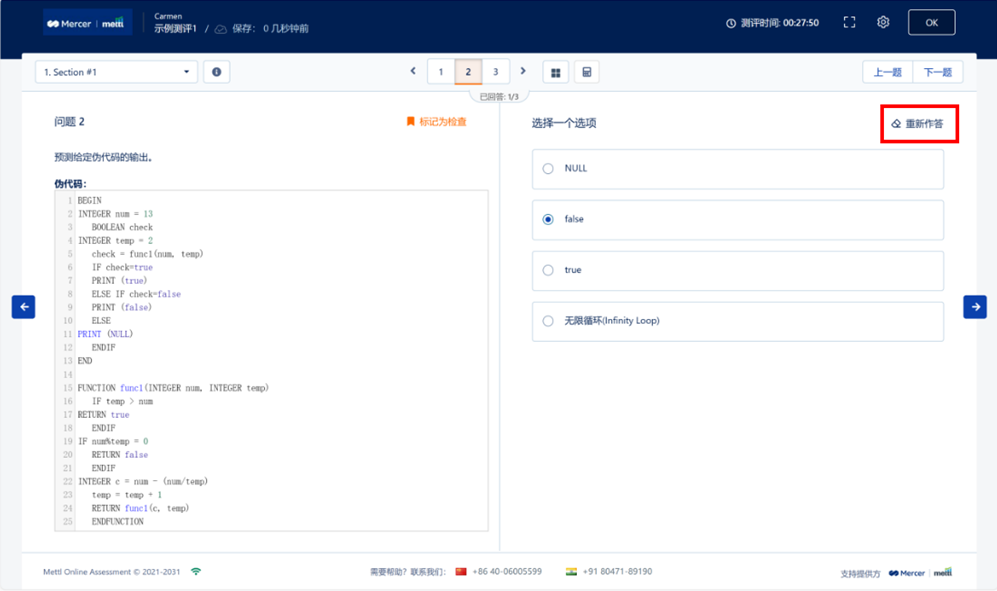Viewport: 997px width, 591px height.
Task: Select the true answer option
Action: point(548,270)
